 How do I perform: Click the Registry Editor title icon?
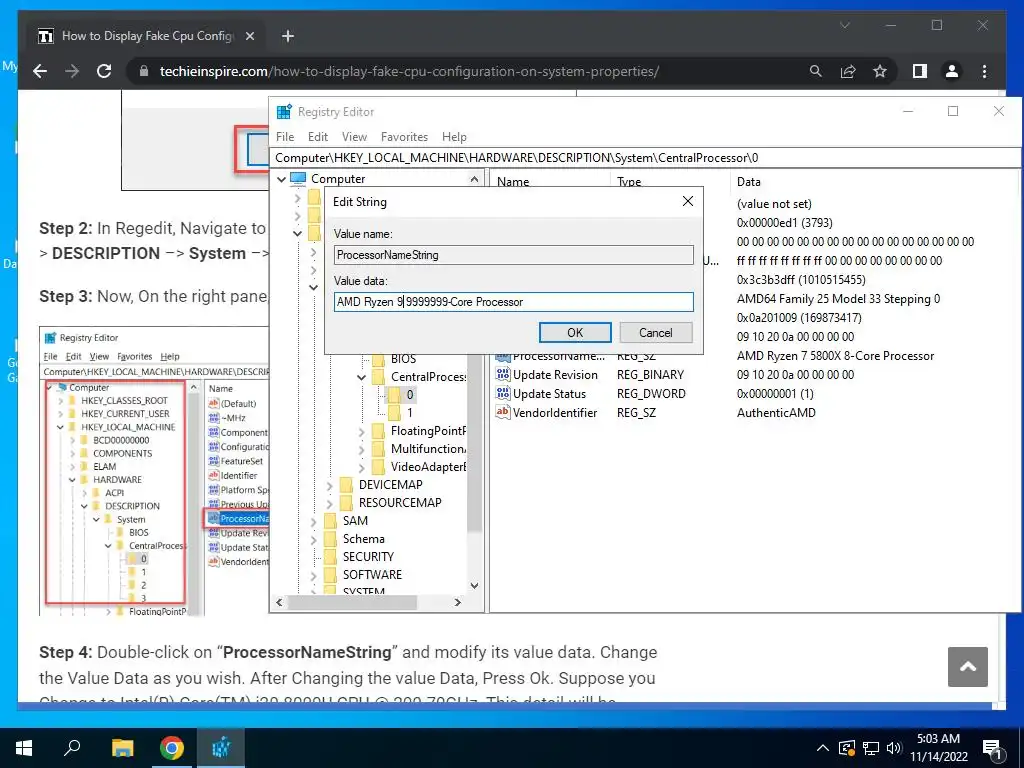click(x=284, y=112)
